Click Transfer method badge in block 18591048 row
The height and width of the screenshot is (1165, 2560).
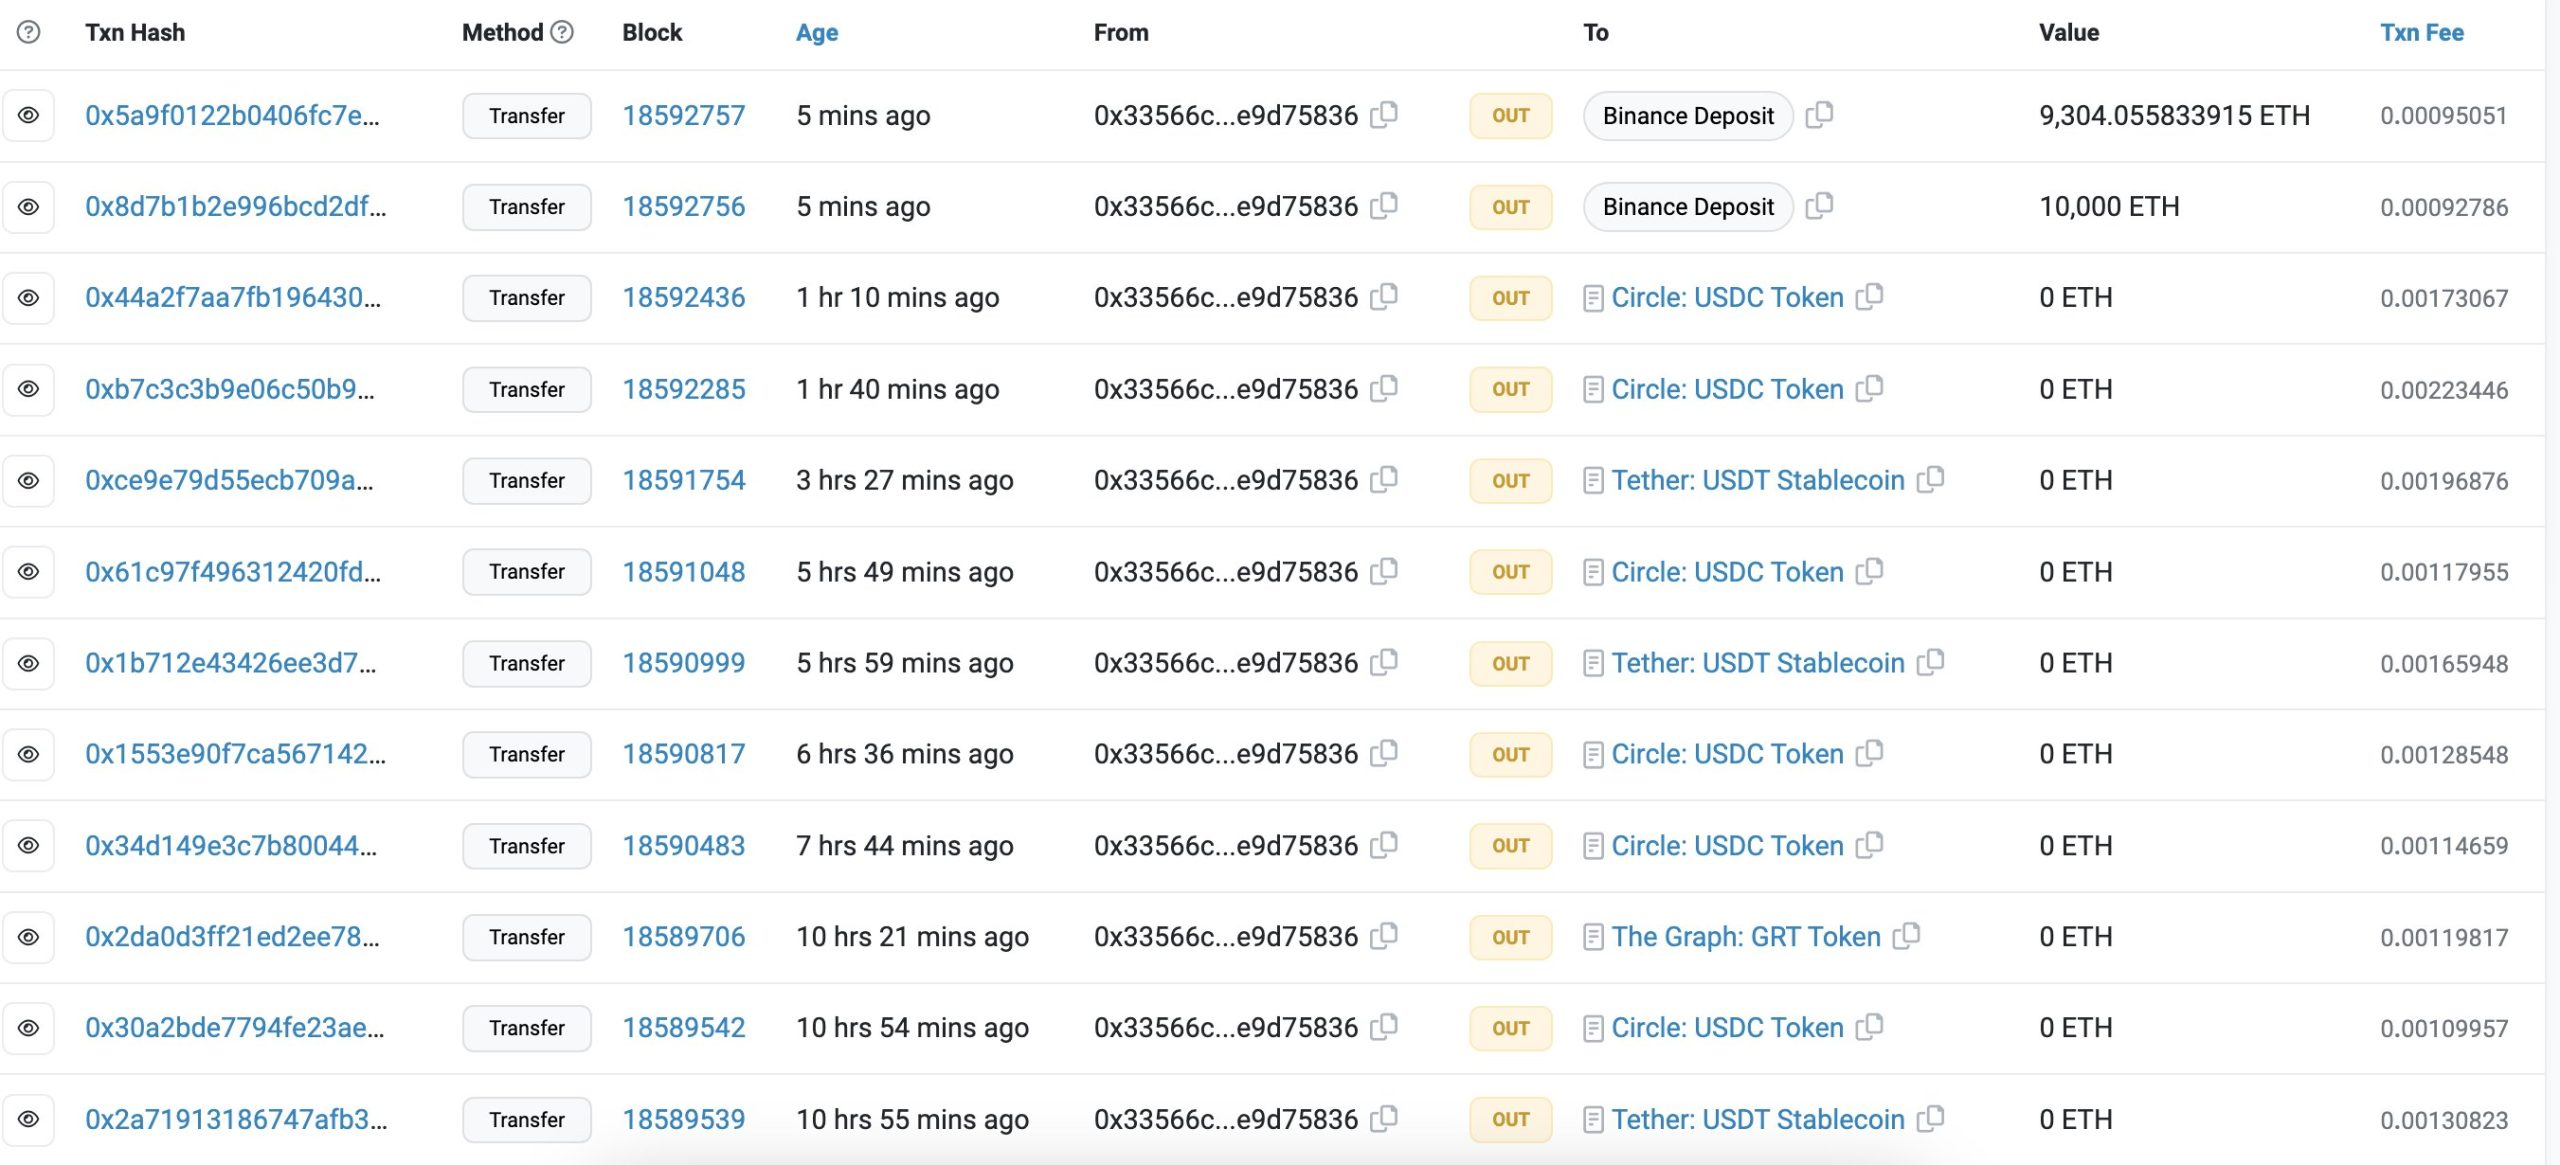pos(527,572)
